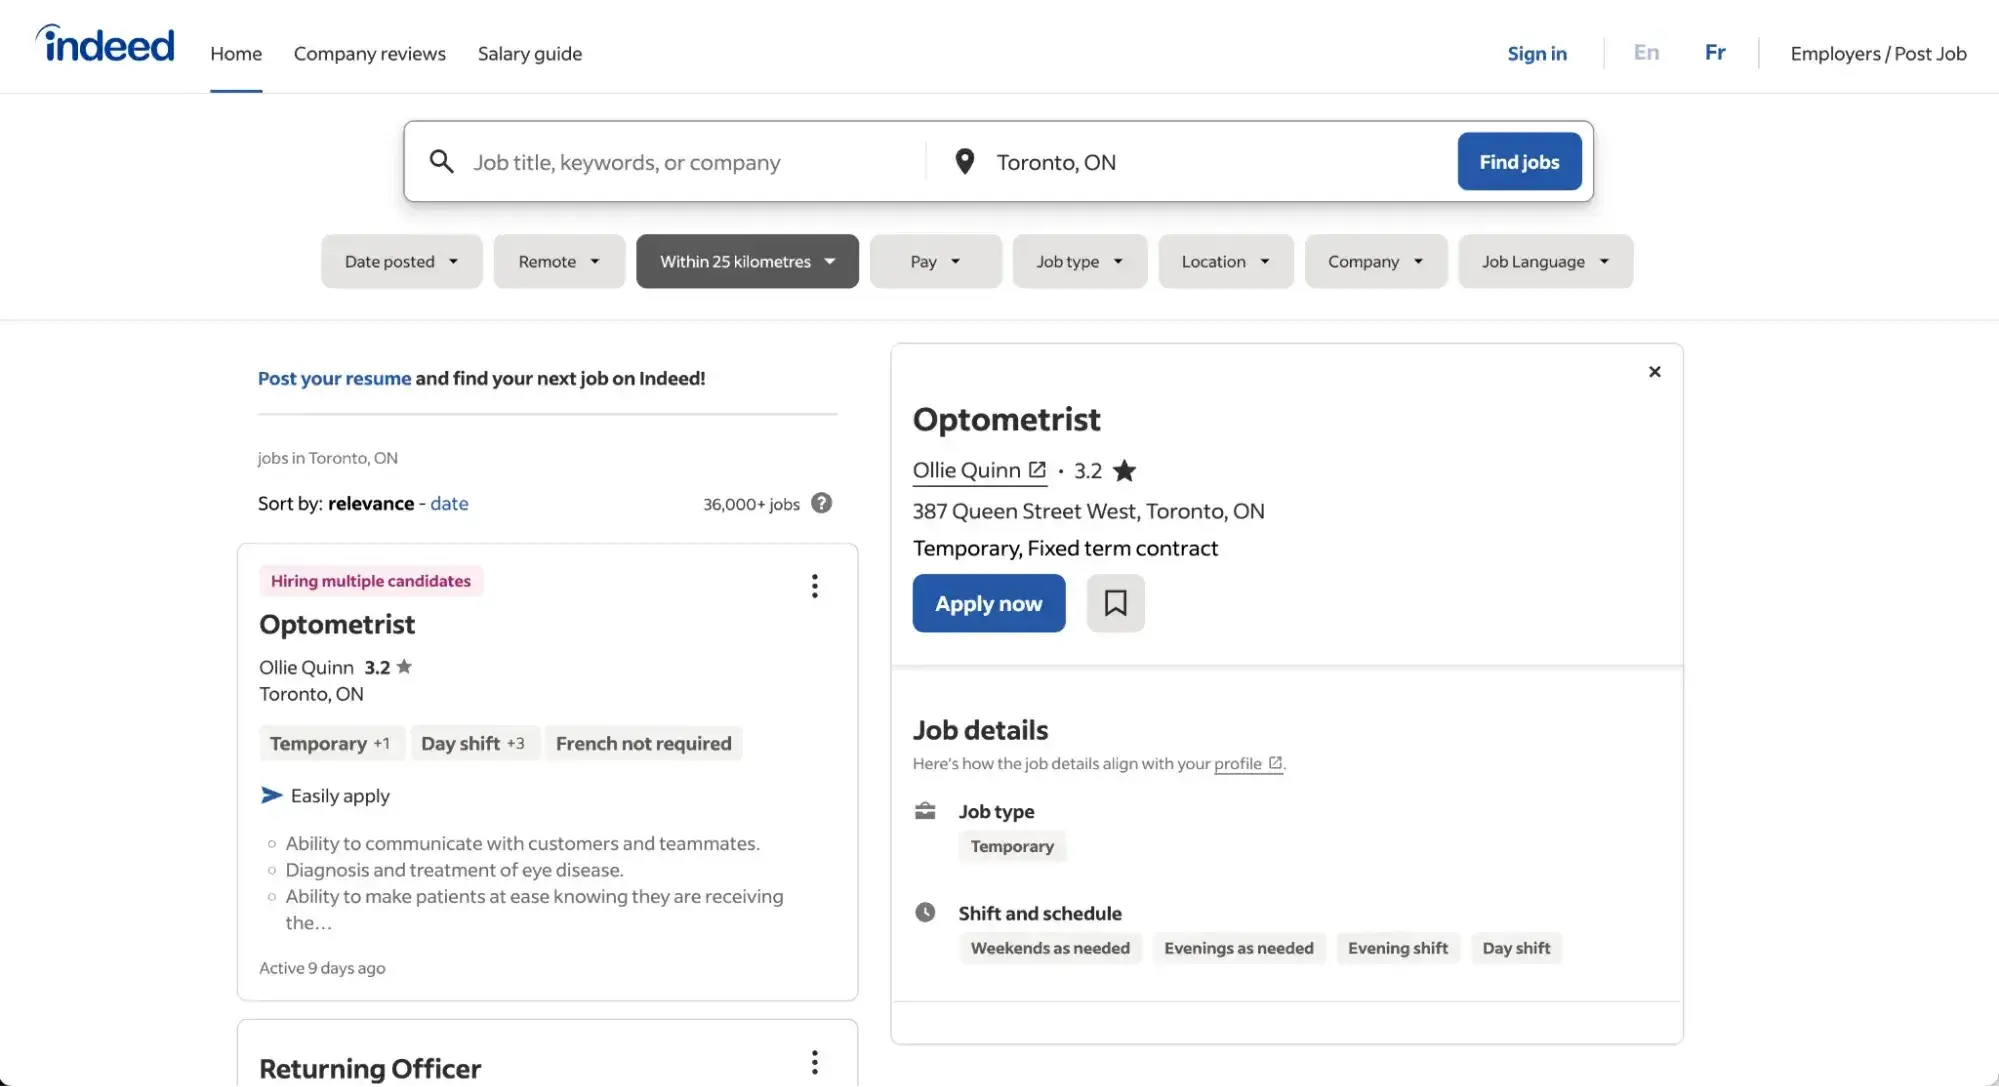
Task: Expand the Remote filter
Action: coord(559,261)
